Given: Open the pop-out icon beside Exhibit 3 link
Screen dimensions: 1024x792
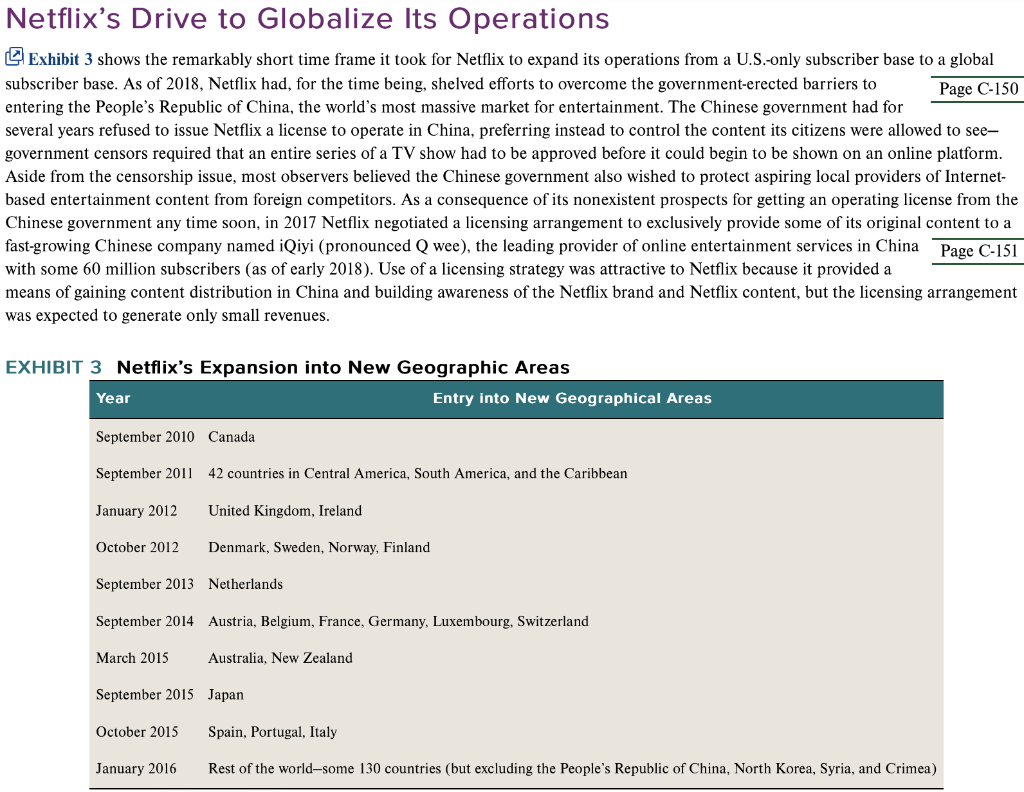Looking at the screenshot, I should pos(14,57).
